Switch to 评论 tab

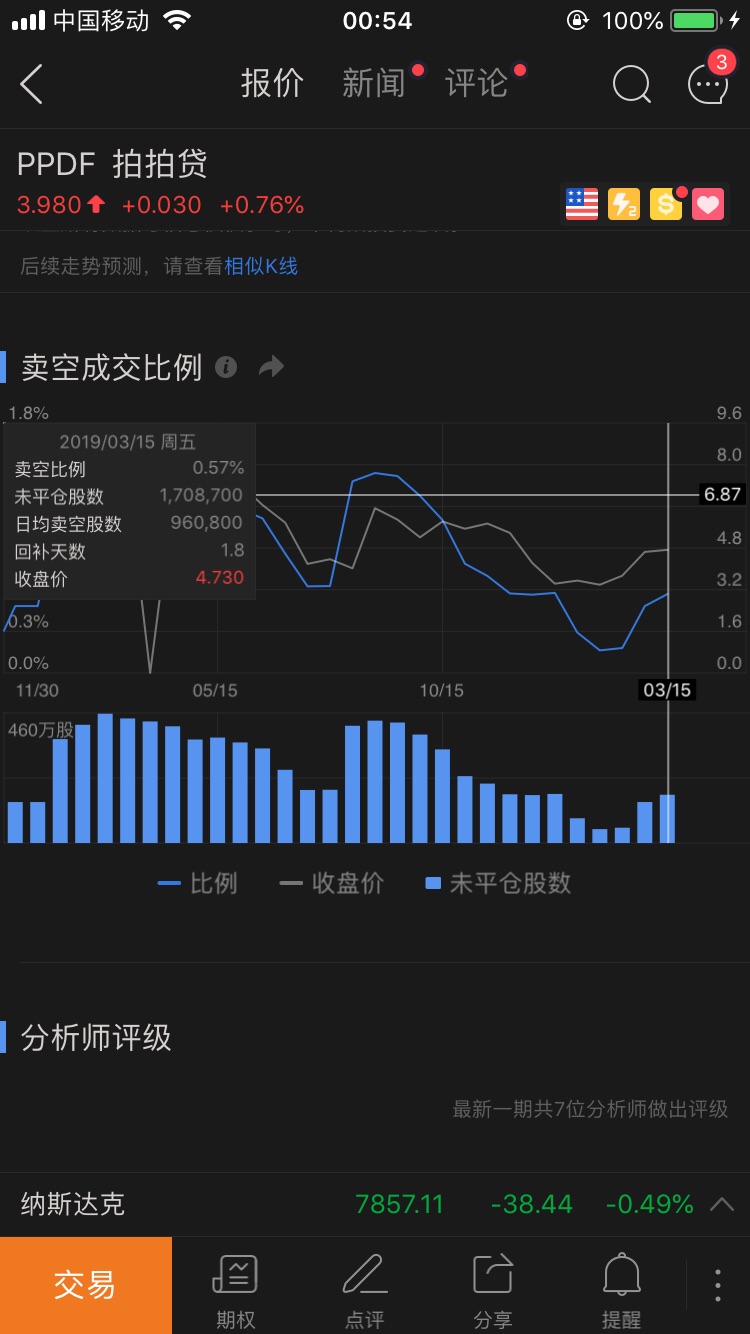(x=477, y=83)
